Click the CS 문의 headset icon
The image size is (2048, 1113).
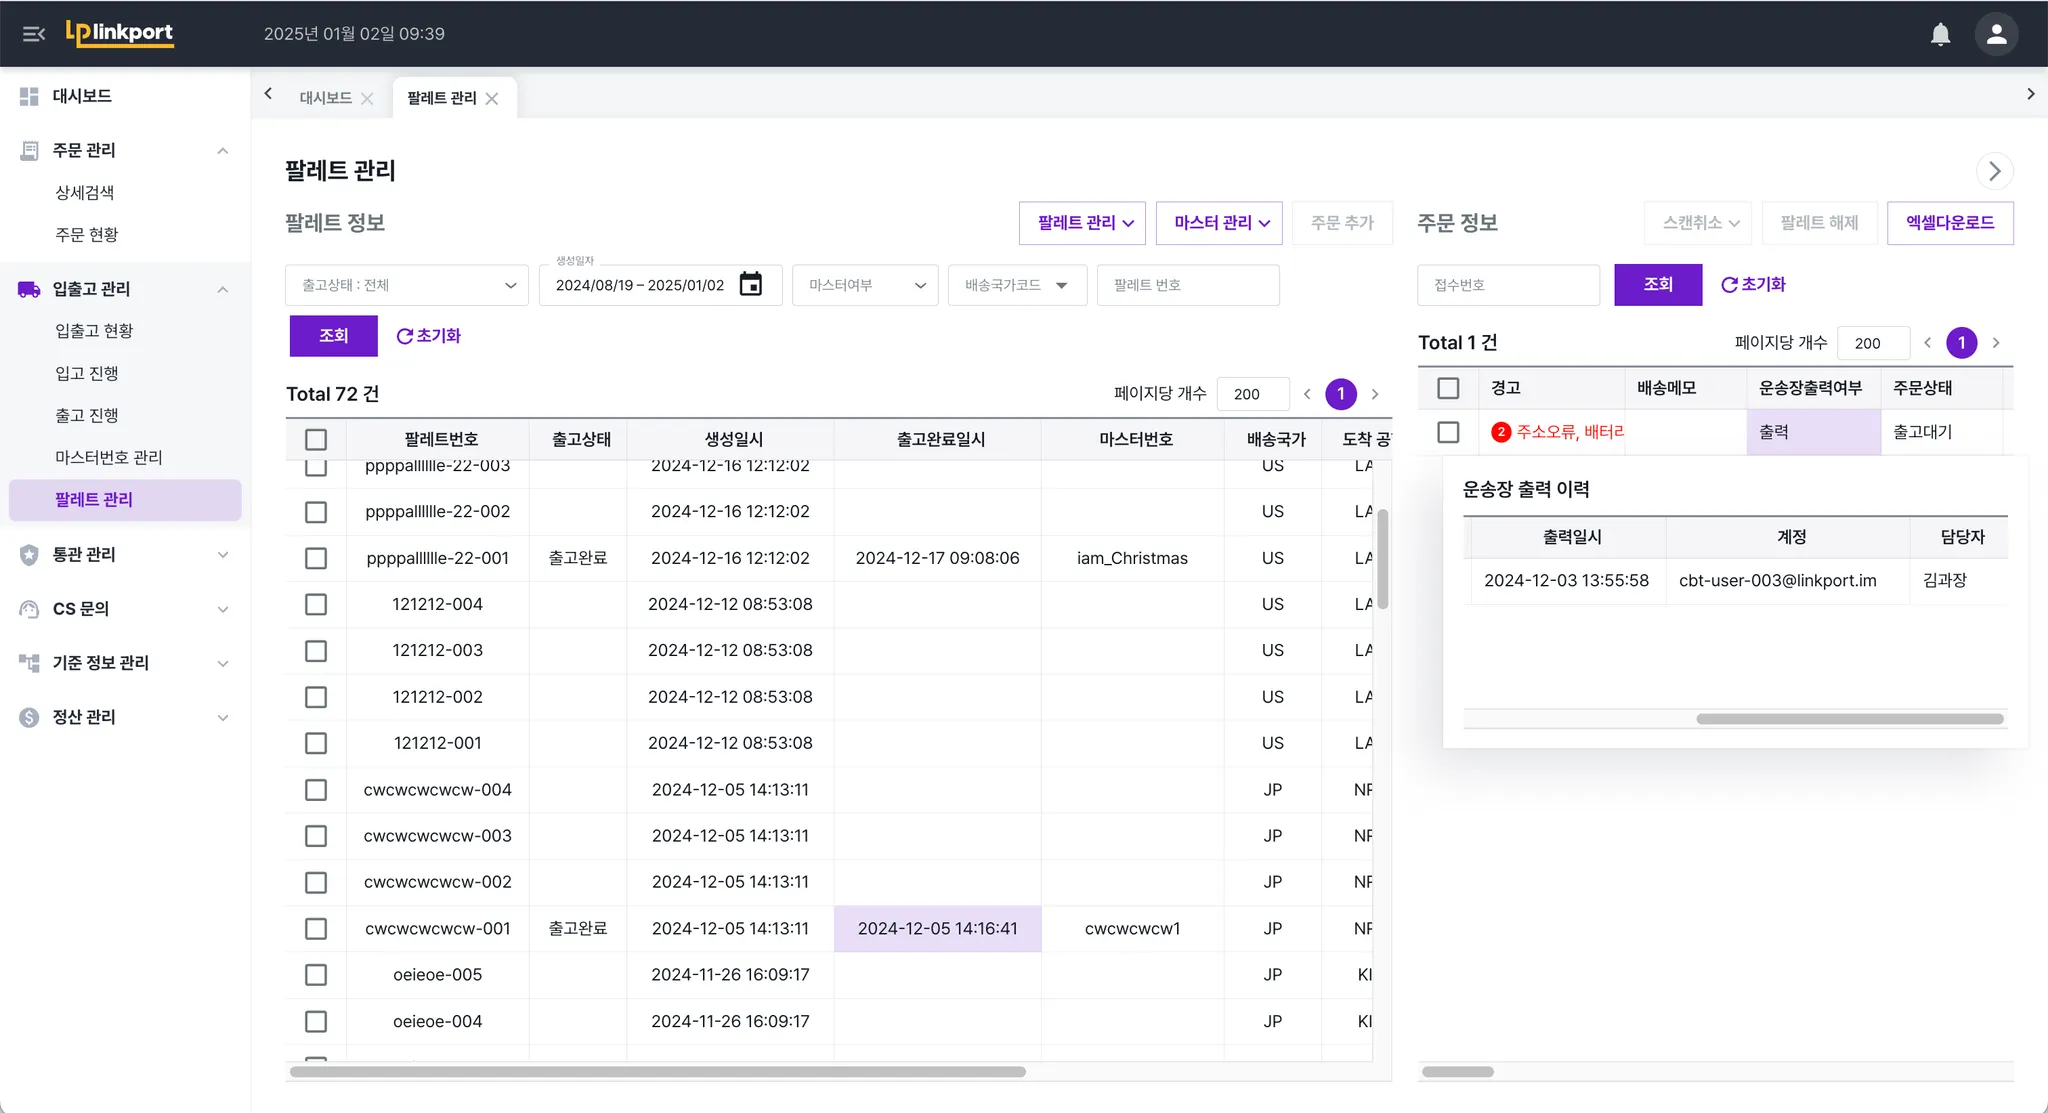29,609
